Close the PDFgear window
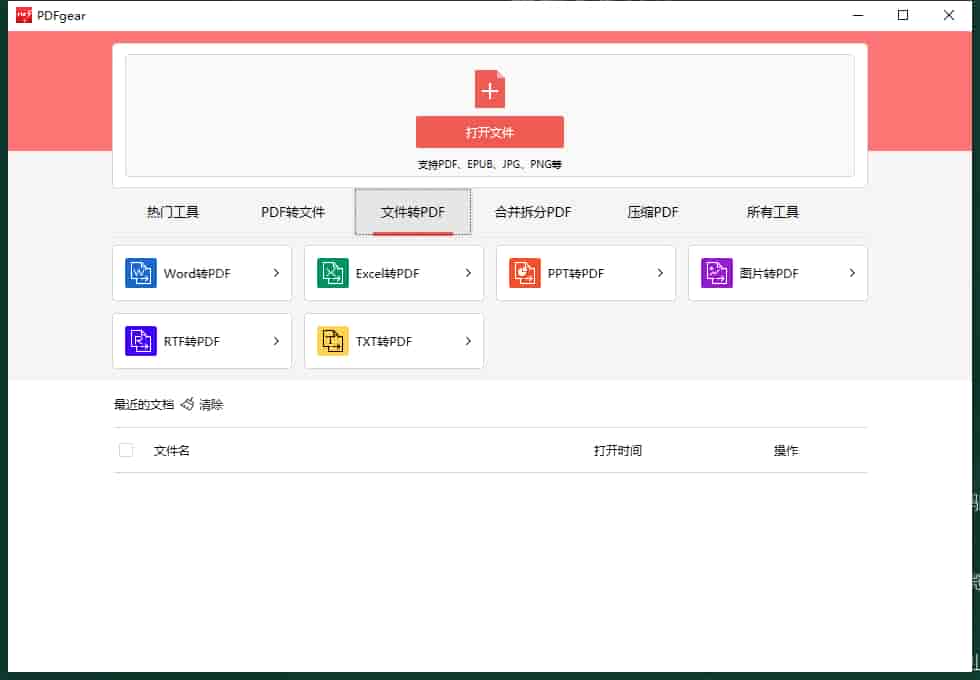Image resolution: width=980 pixels, height=680 pixels. tap(949, 15)
